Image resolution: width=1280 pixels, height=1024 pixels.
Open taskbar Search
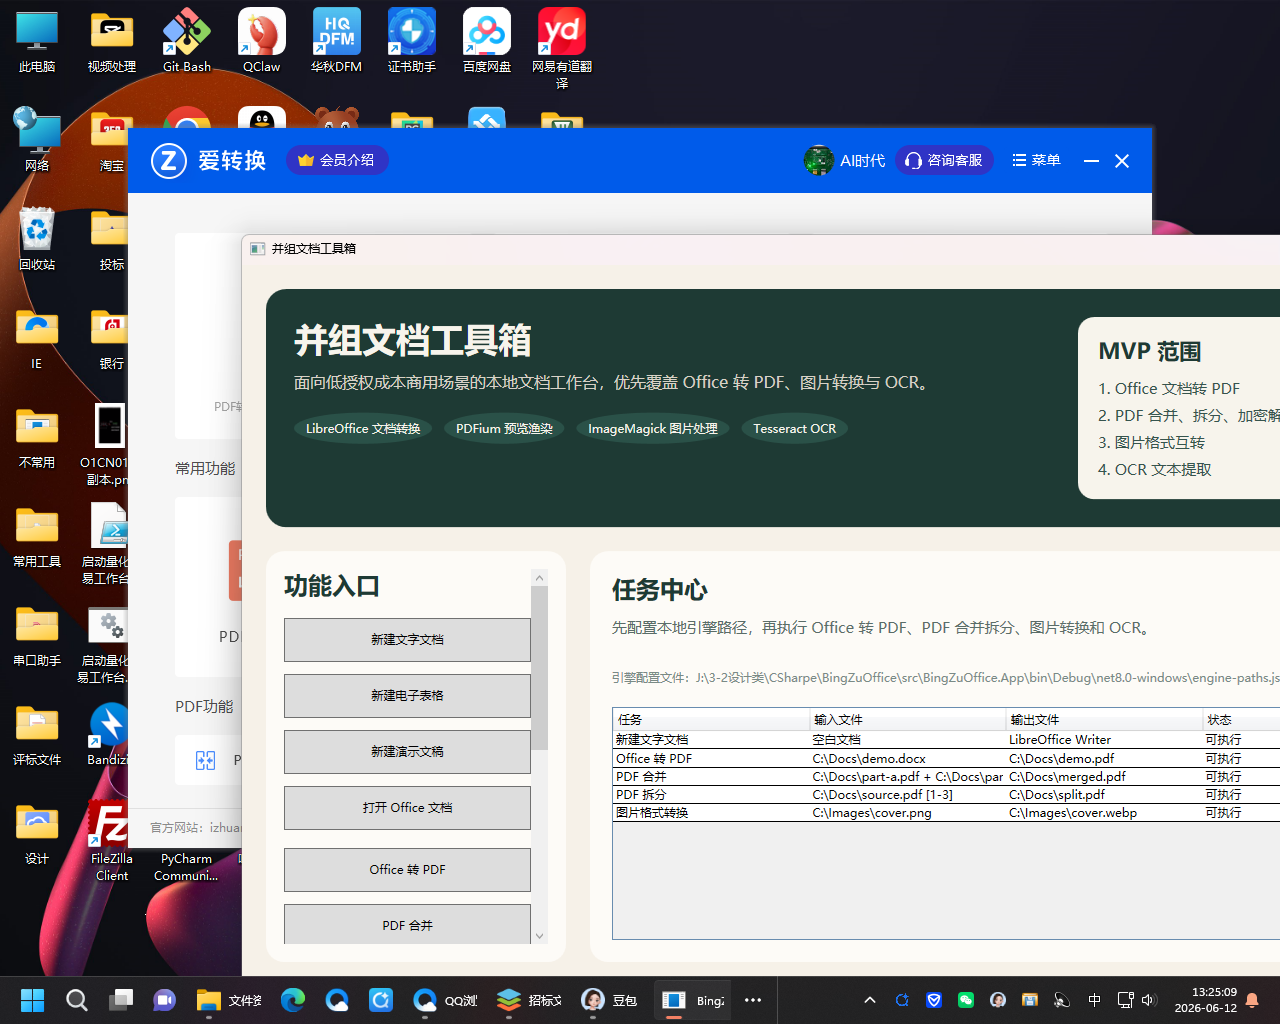(77, 1000)
